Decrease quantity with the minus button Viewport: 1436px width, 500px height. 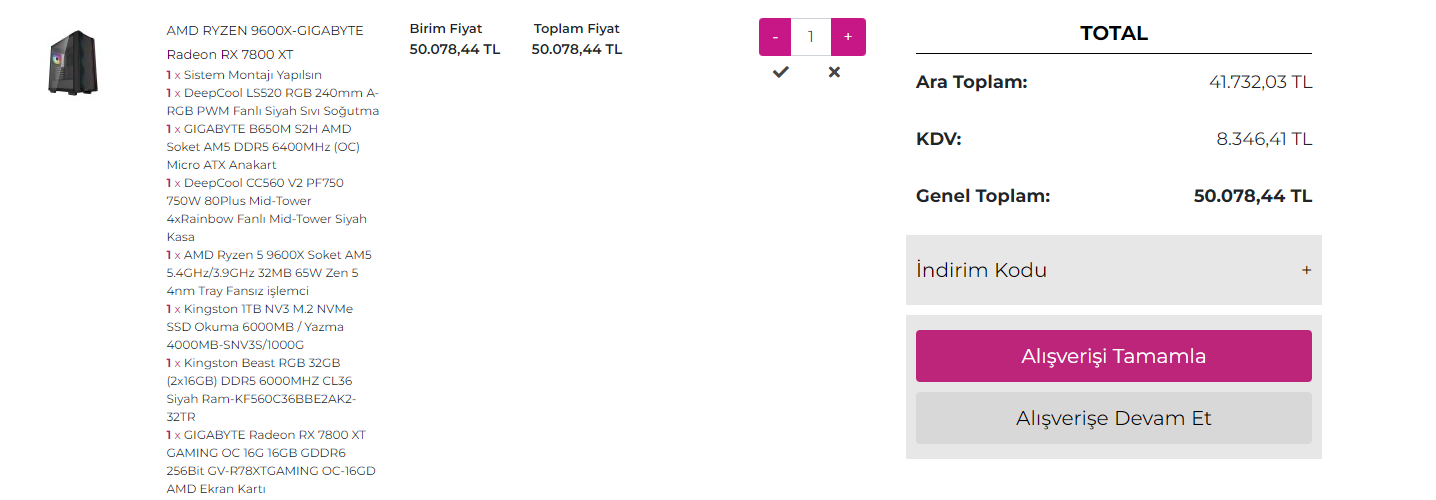point(775,37)
